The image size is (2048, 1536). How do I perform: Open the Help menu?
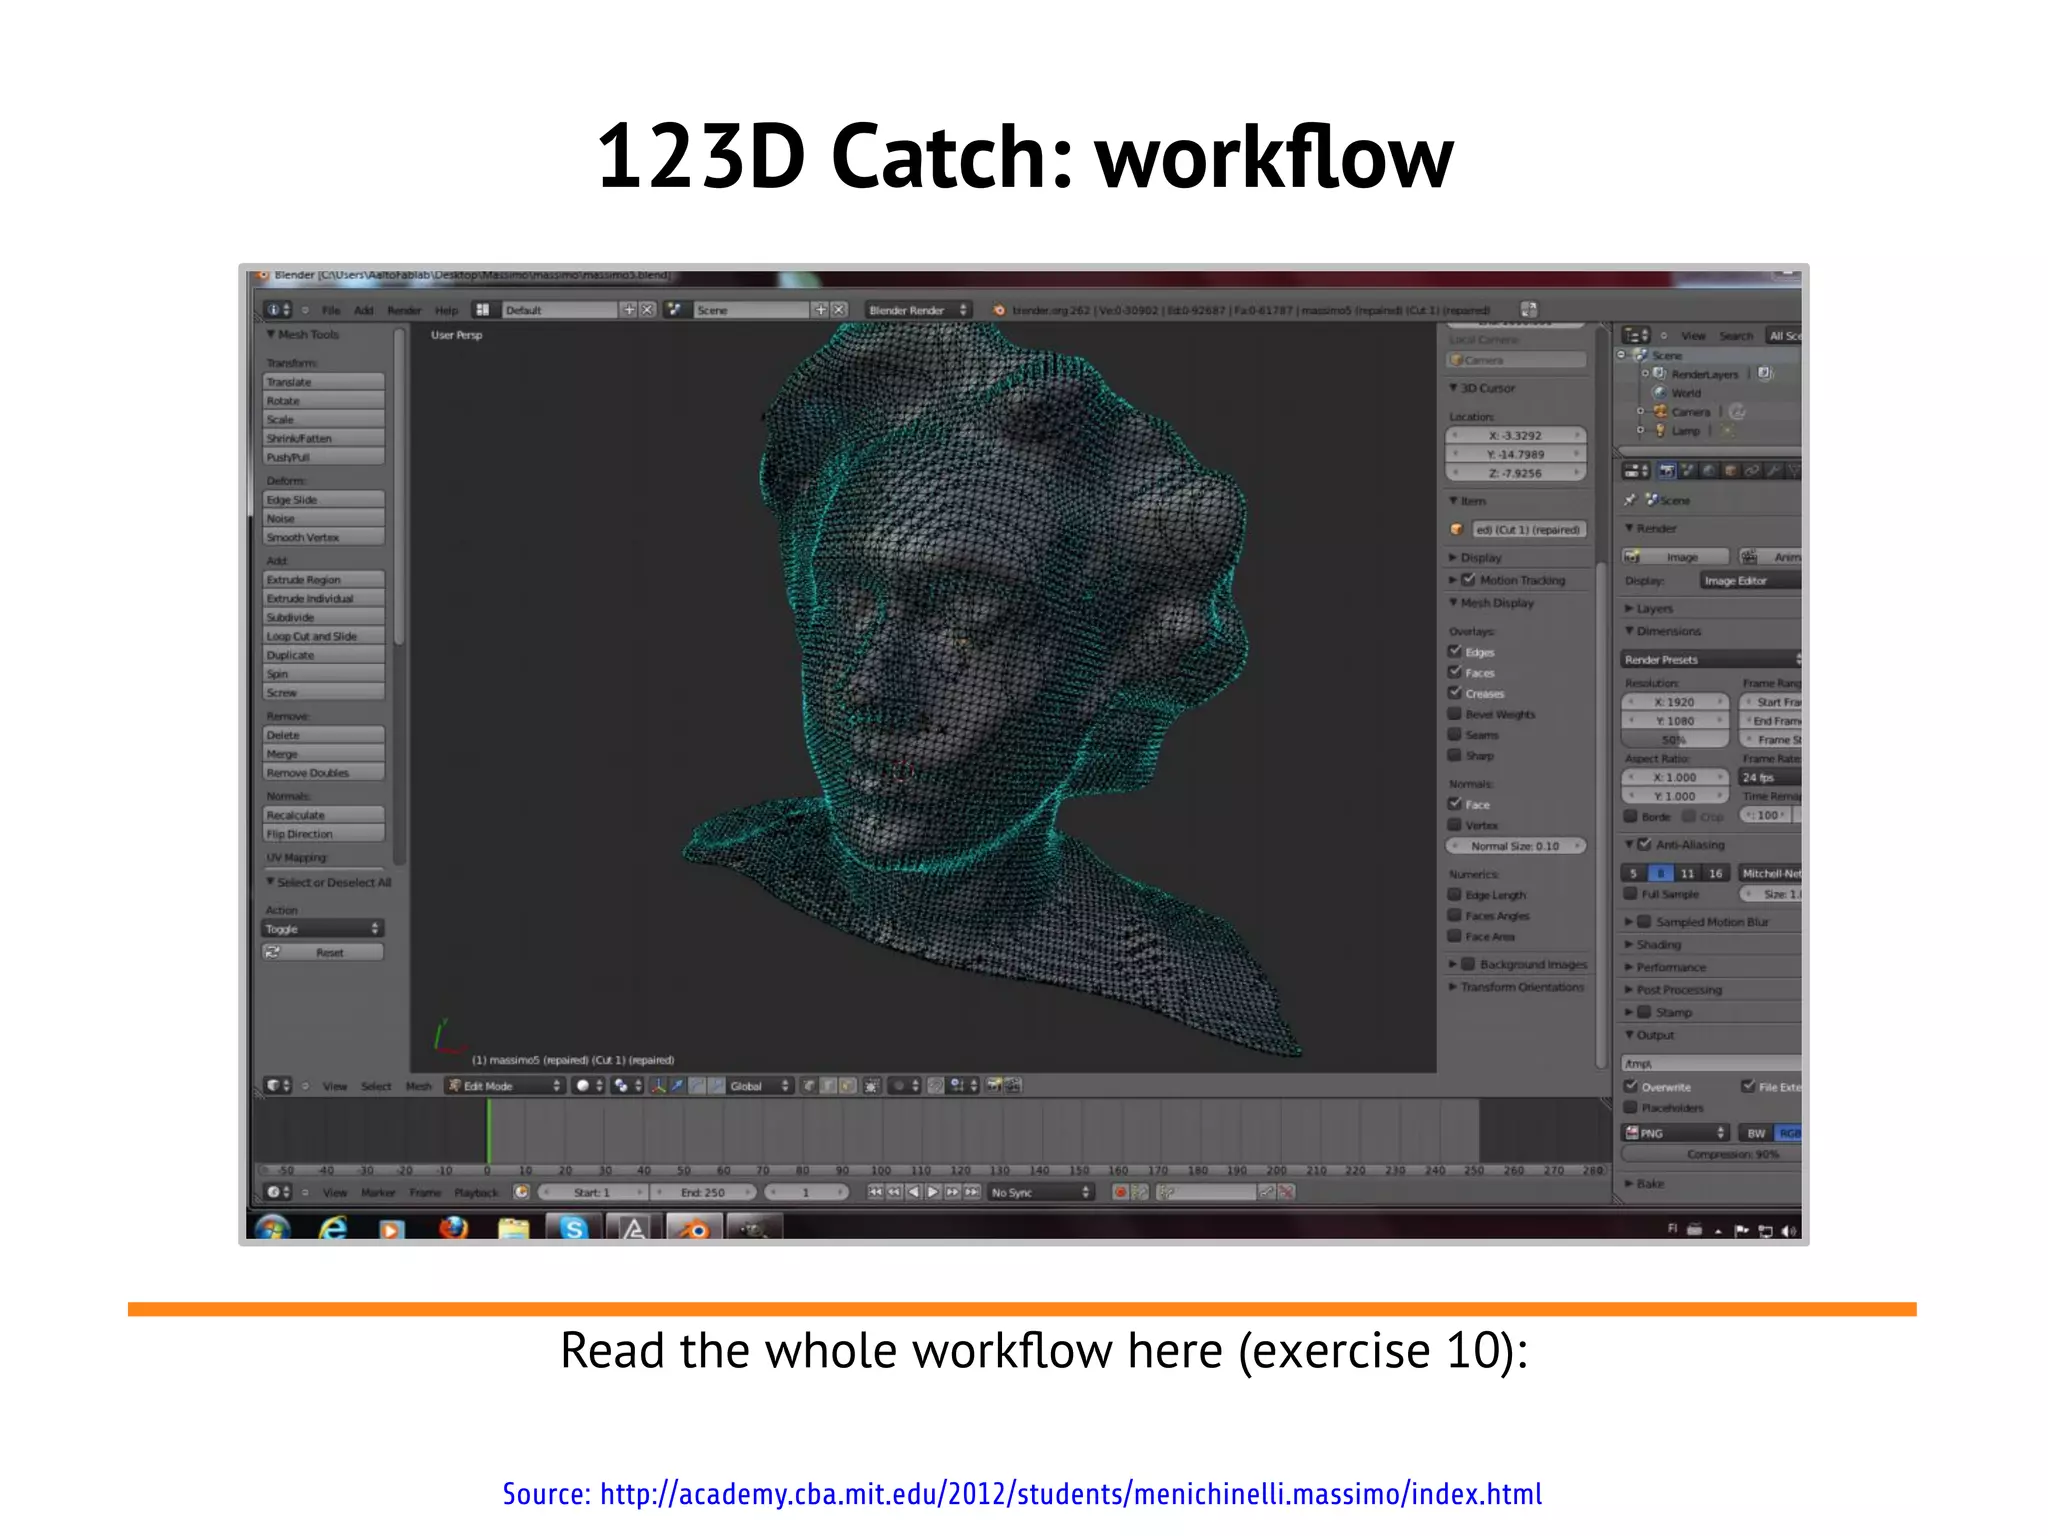coord(446,310)
